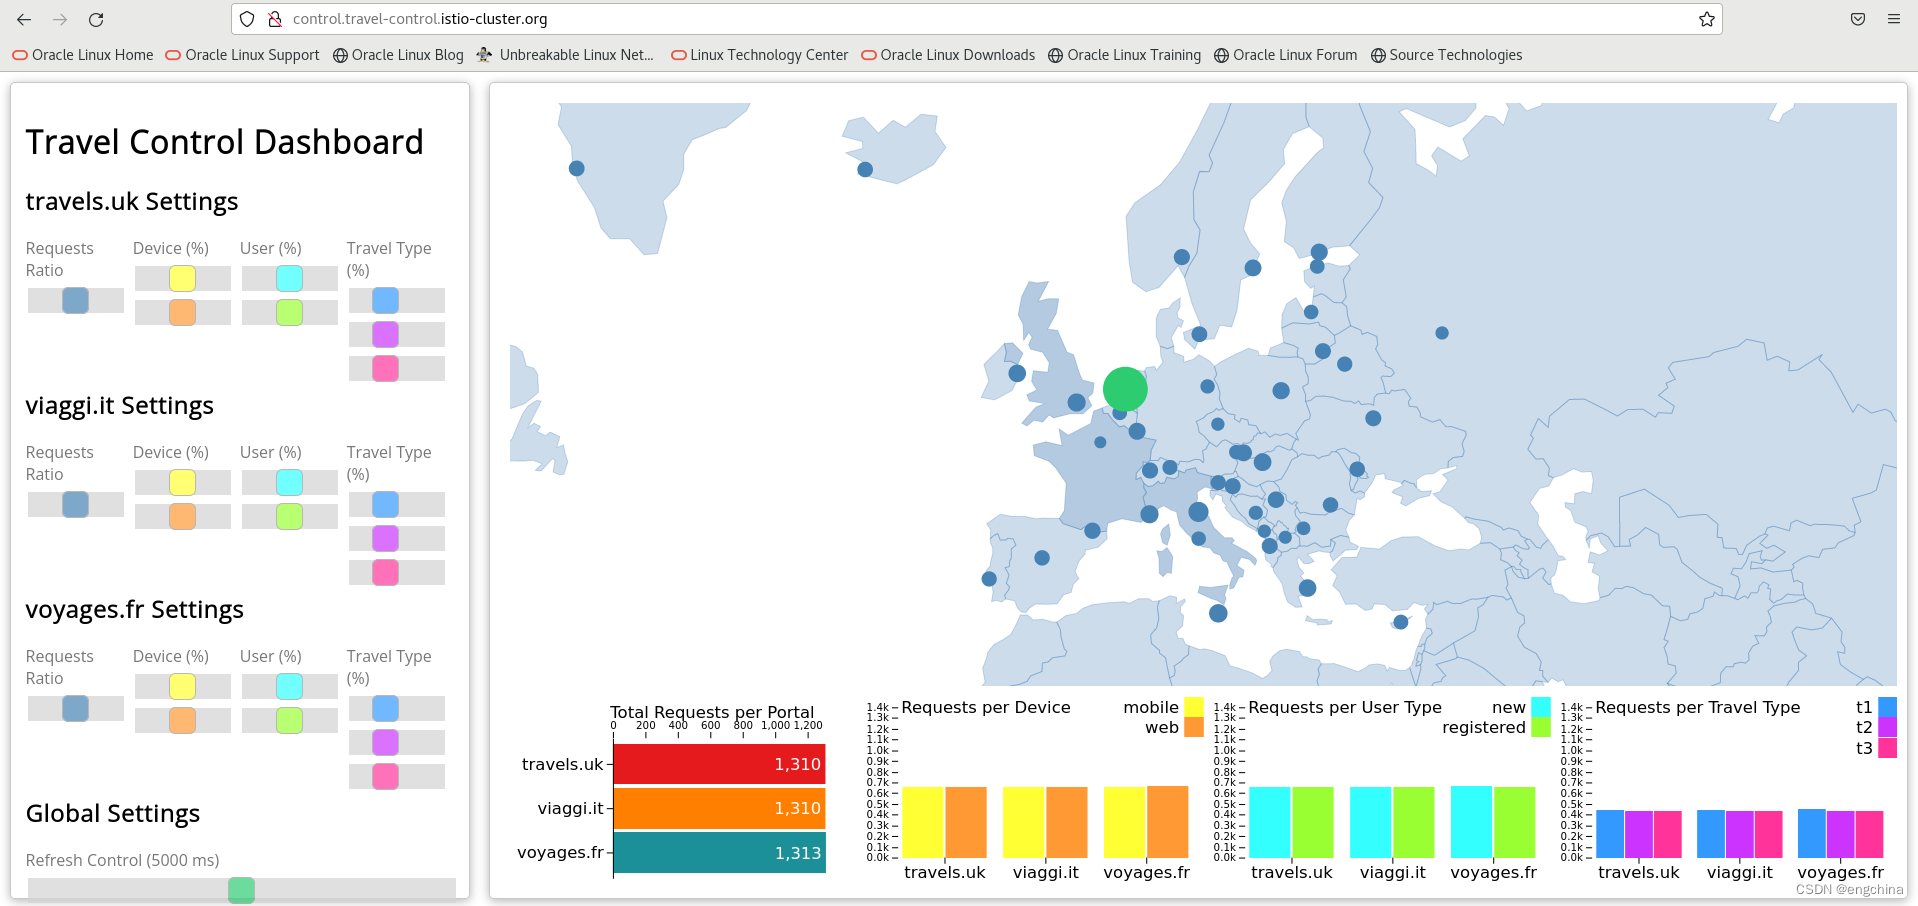
Task: Click travels.uk yellow mobile device slider
Action: click(182, 278)
